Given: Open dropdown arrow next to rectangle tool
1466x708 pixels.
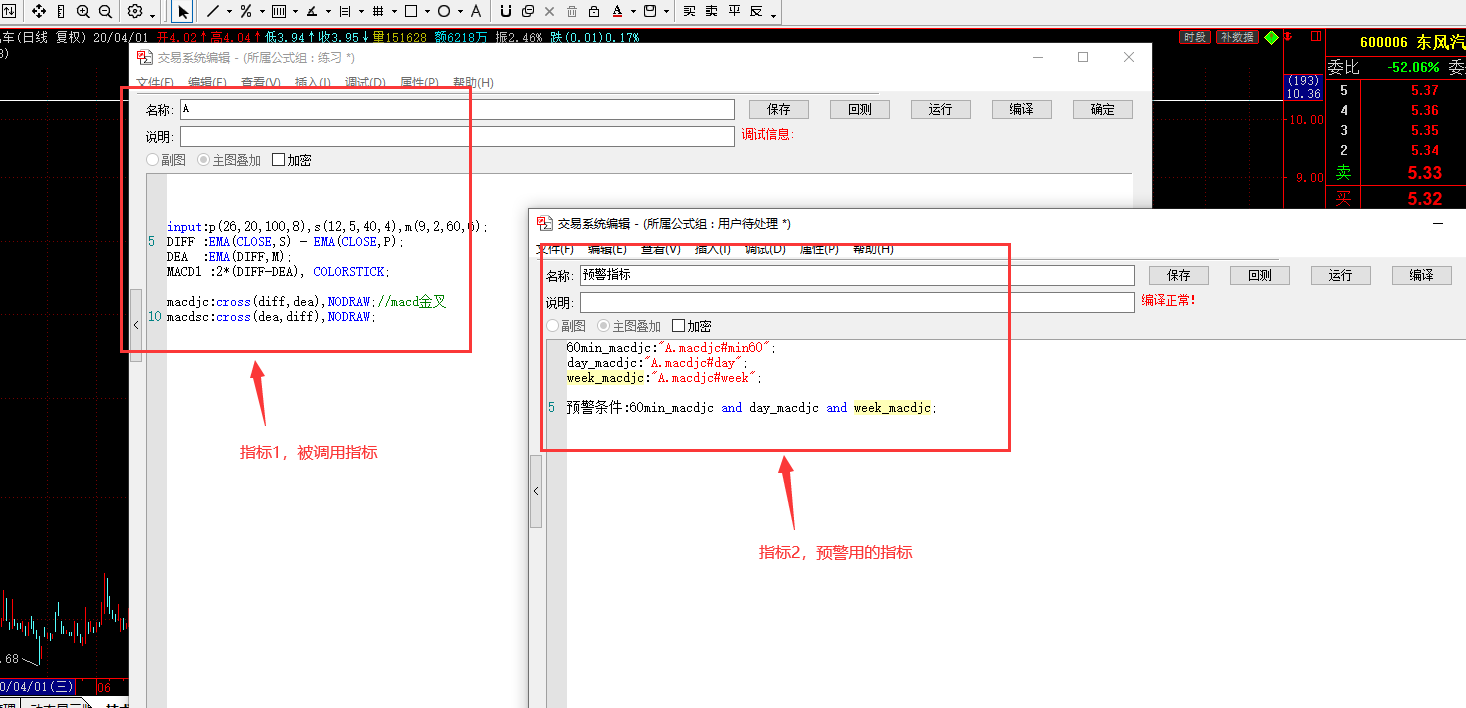Looking at the screenshot, I should (x=427, y=13).
